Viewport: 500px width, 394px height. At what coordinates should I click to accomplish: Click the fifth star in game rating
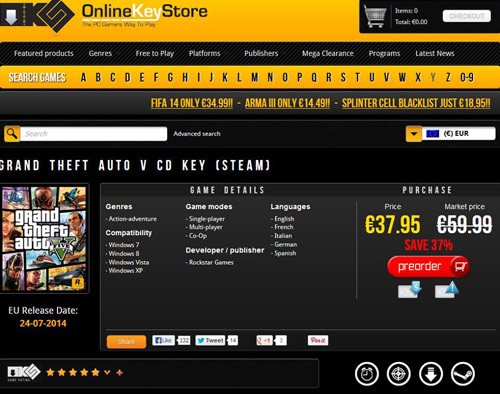[x=96, y=372]
